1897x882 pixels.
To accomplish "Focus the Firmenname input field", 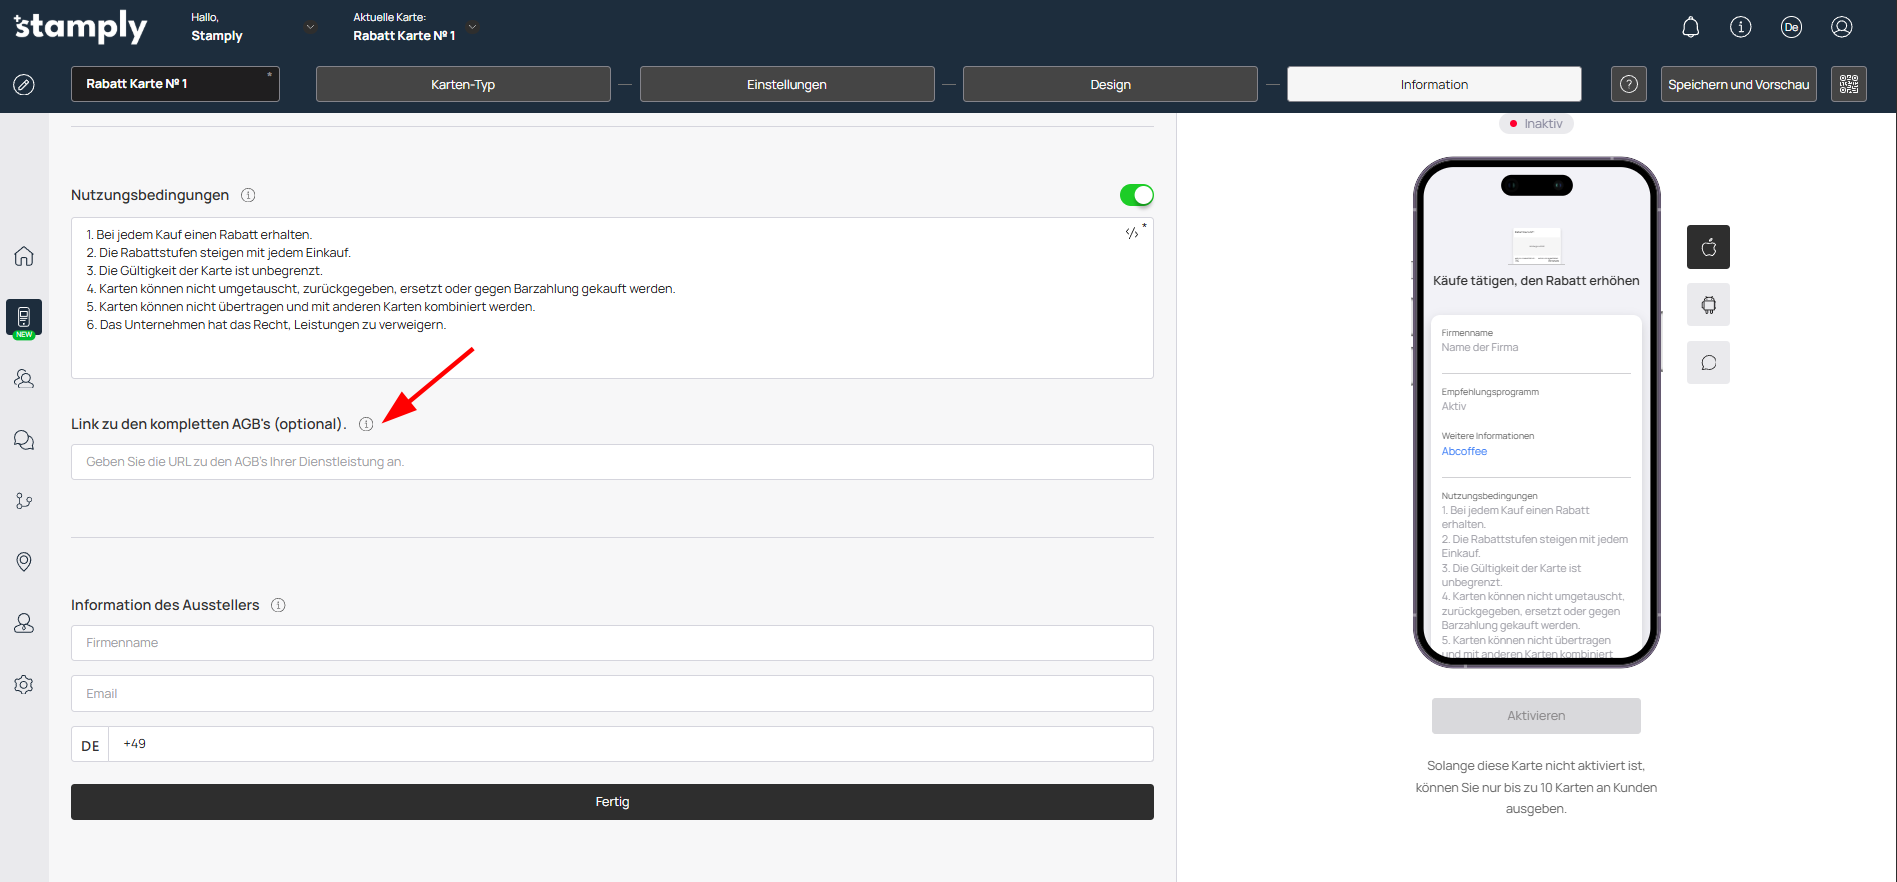I will click(x=612, y=643).
